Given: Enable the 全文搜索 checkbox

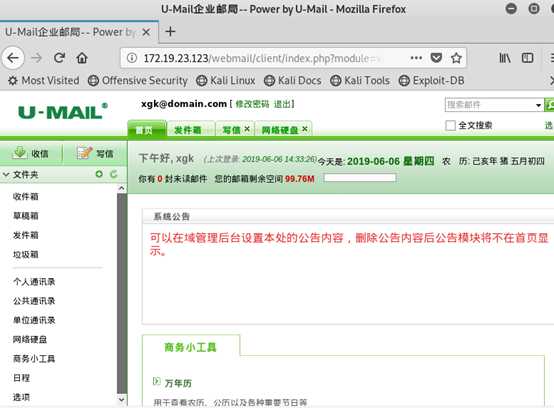Looking at the screenshot, I should pyautogui.click(x=450, y=125).
